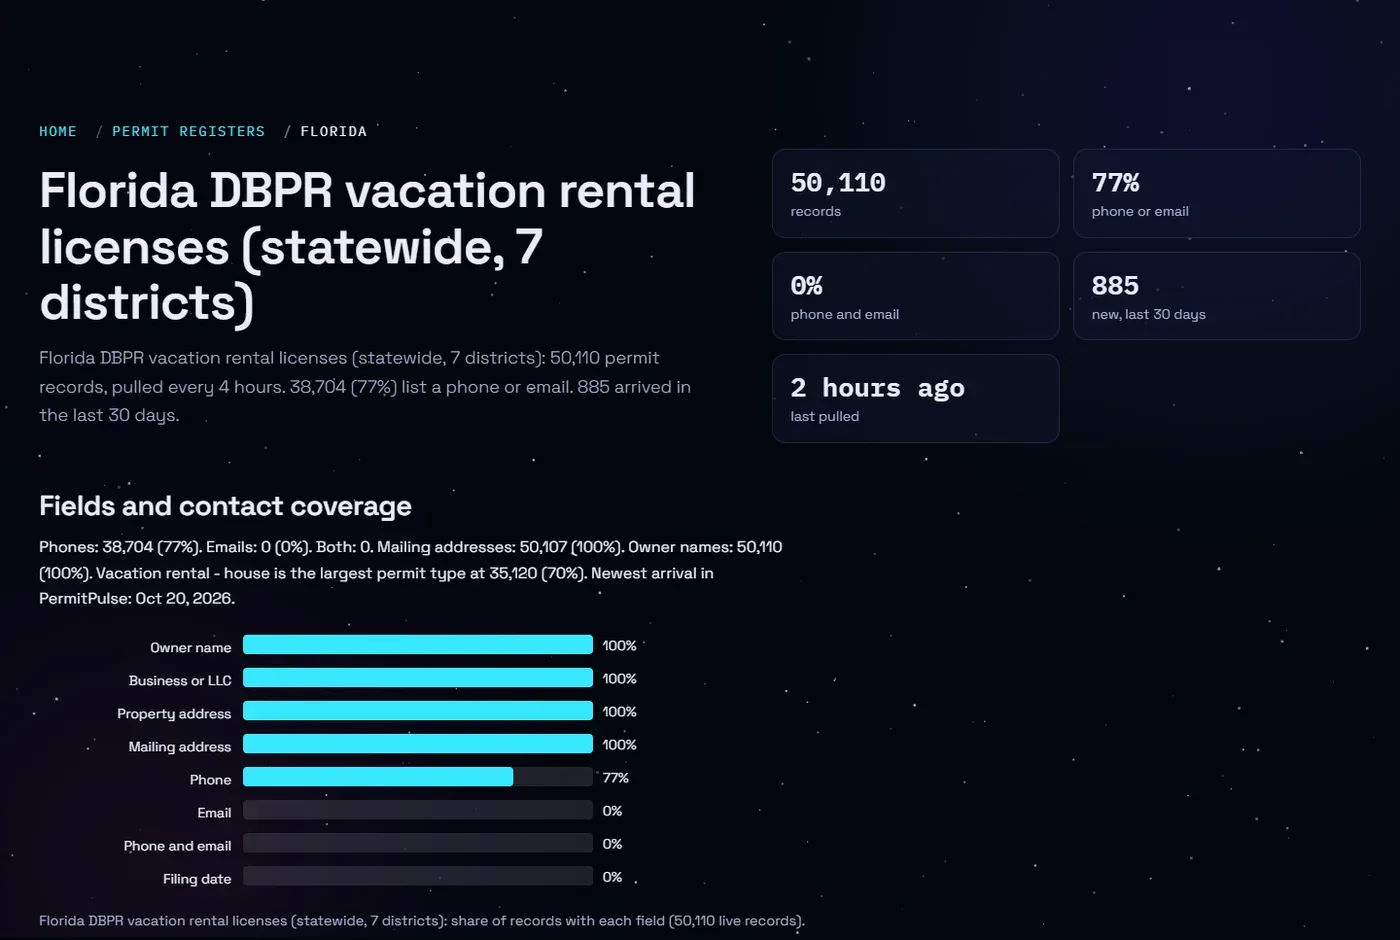
Task: Select the FLORIDA breadcrumb item
Action: pyautogui.click(x=334, y=131)
